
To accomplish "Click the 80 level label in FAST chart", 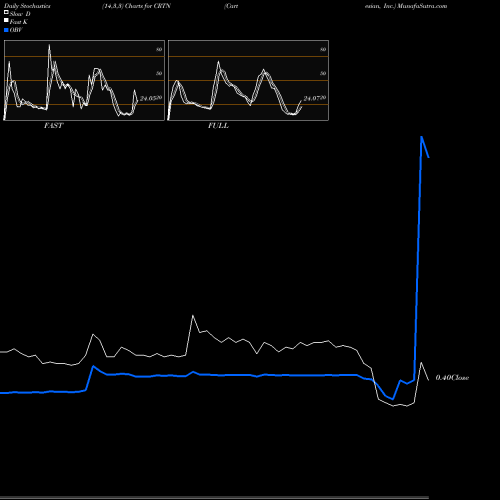I will coord(159,49).
